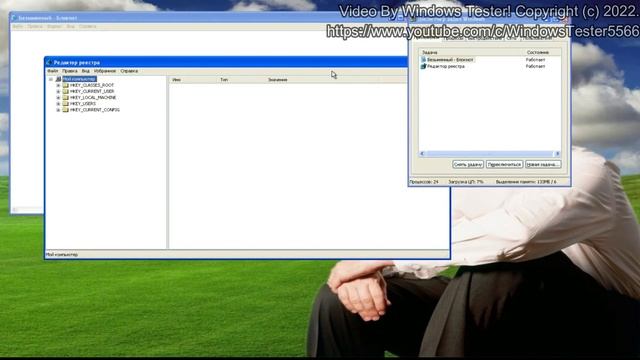640x360 pixels.
Task: Click the Новая задача... button in Task Manager
Action: (x=543, y=164)
